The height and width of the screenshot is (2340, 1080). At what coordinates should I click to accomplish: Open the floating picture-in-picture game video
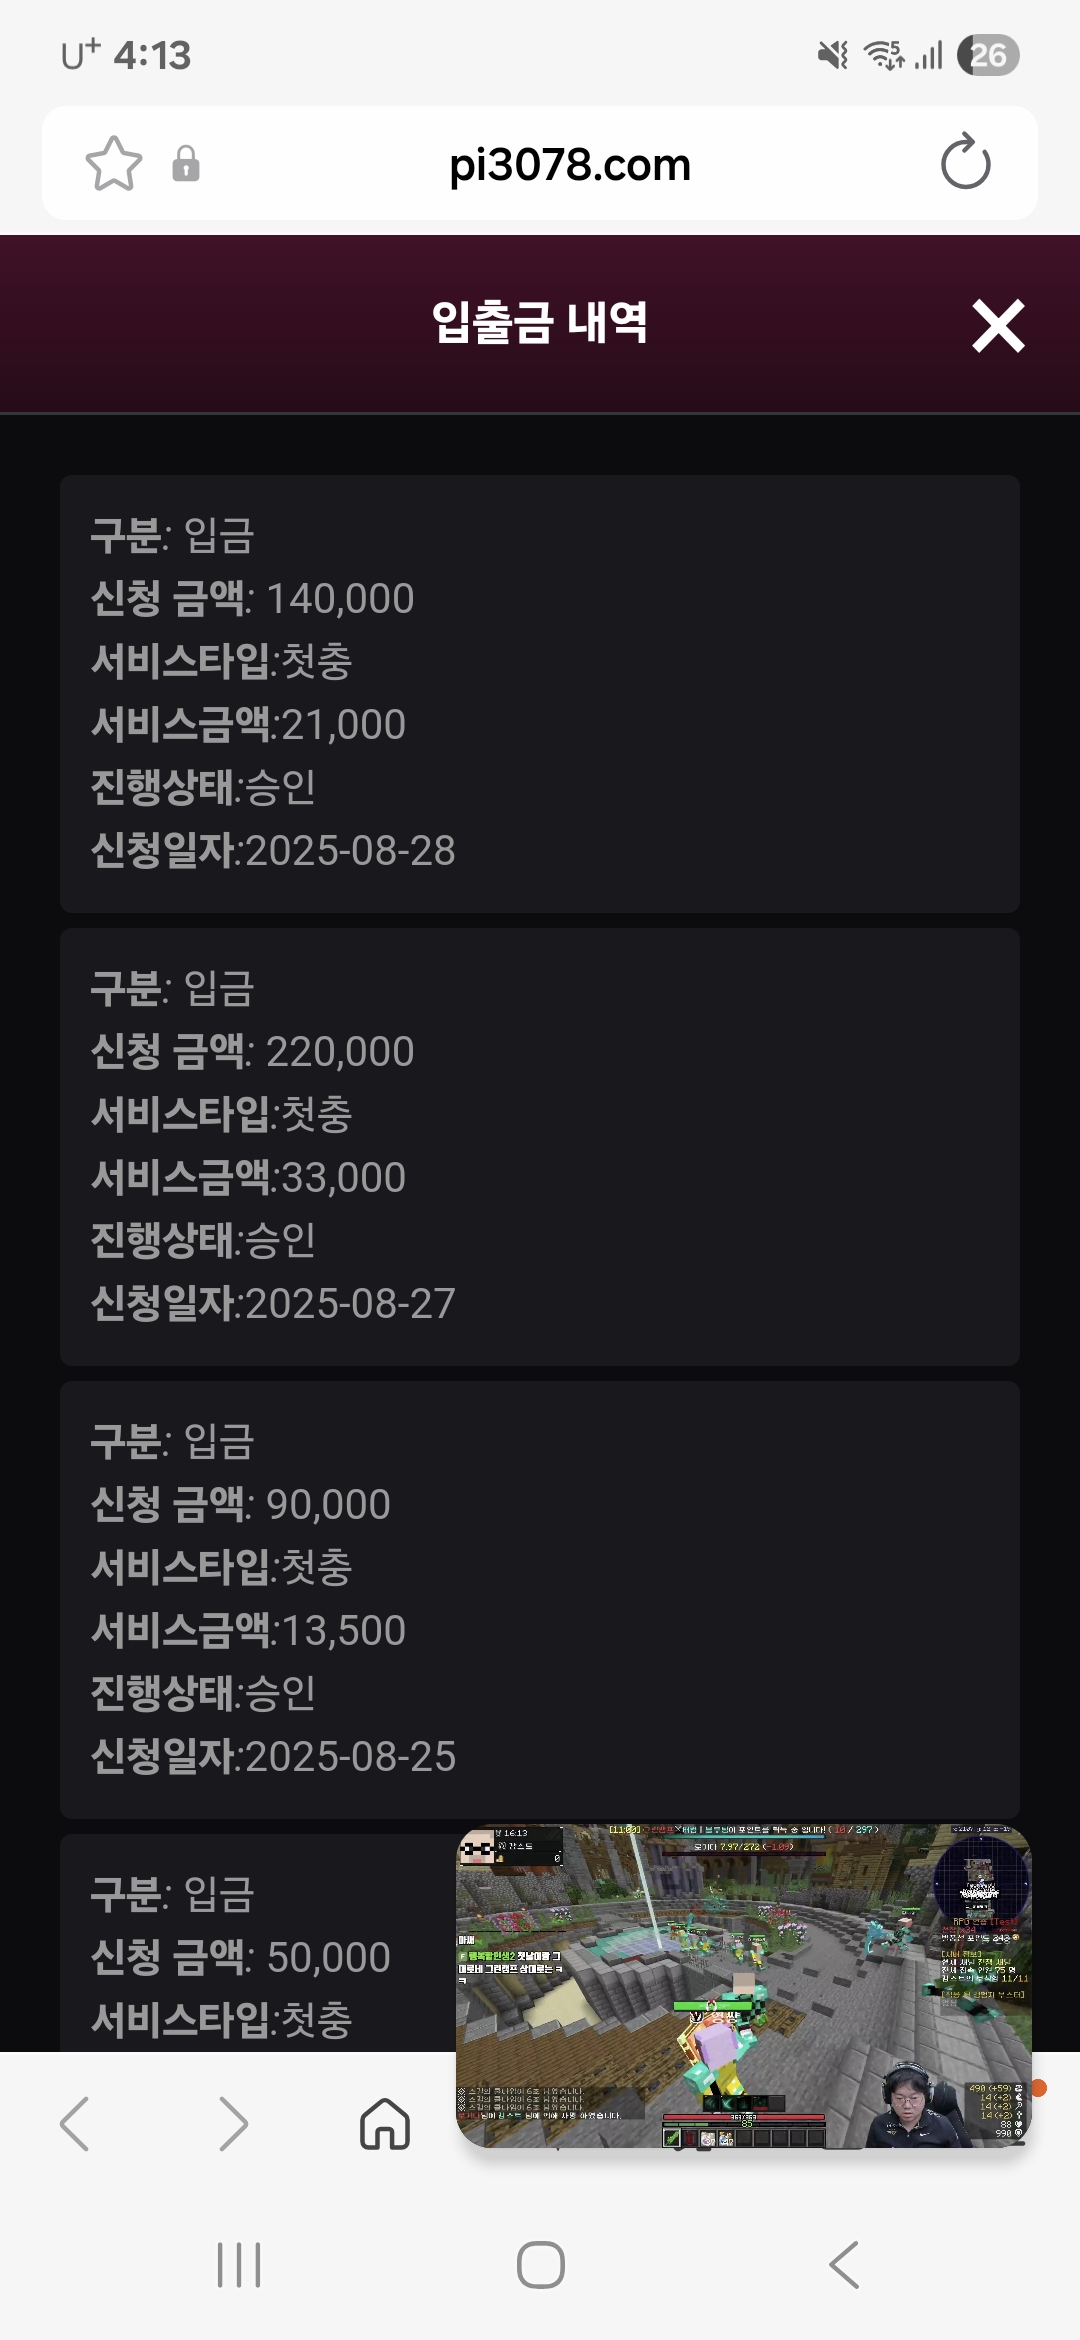click(x=743, y=1986)
